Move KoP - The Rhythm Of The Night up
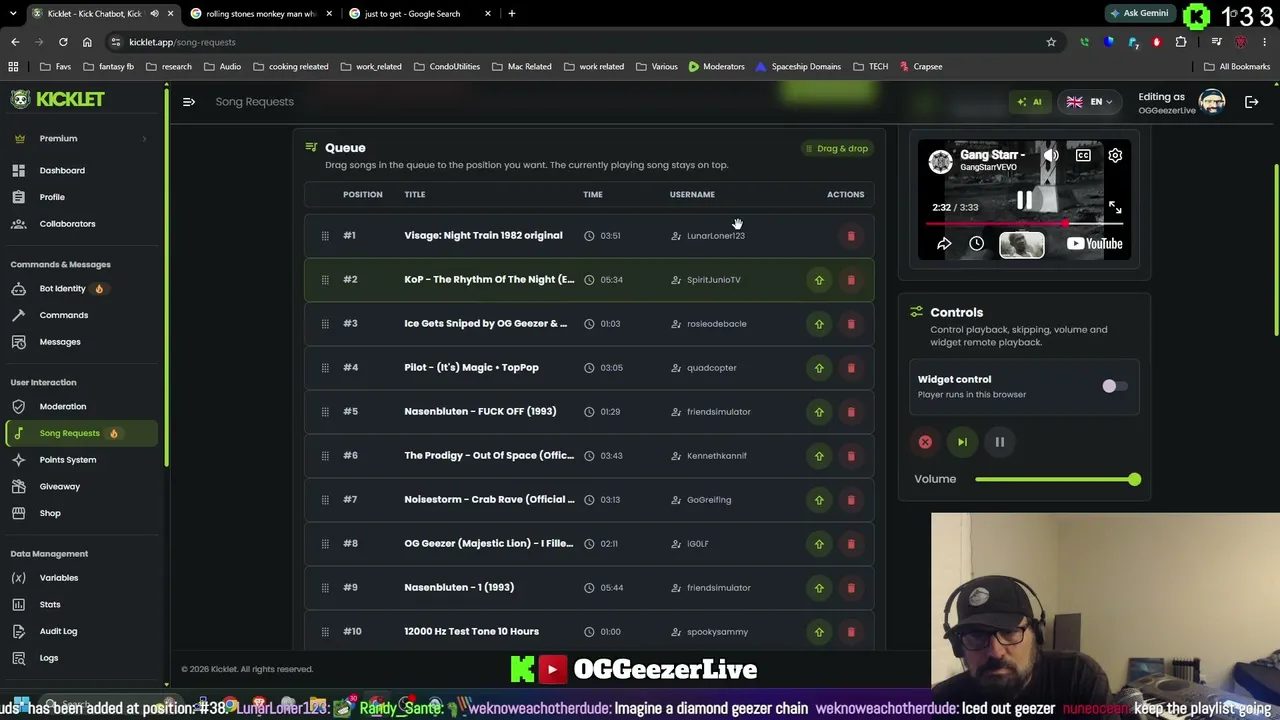 tap(819, 280)
